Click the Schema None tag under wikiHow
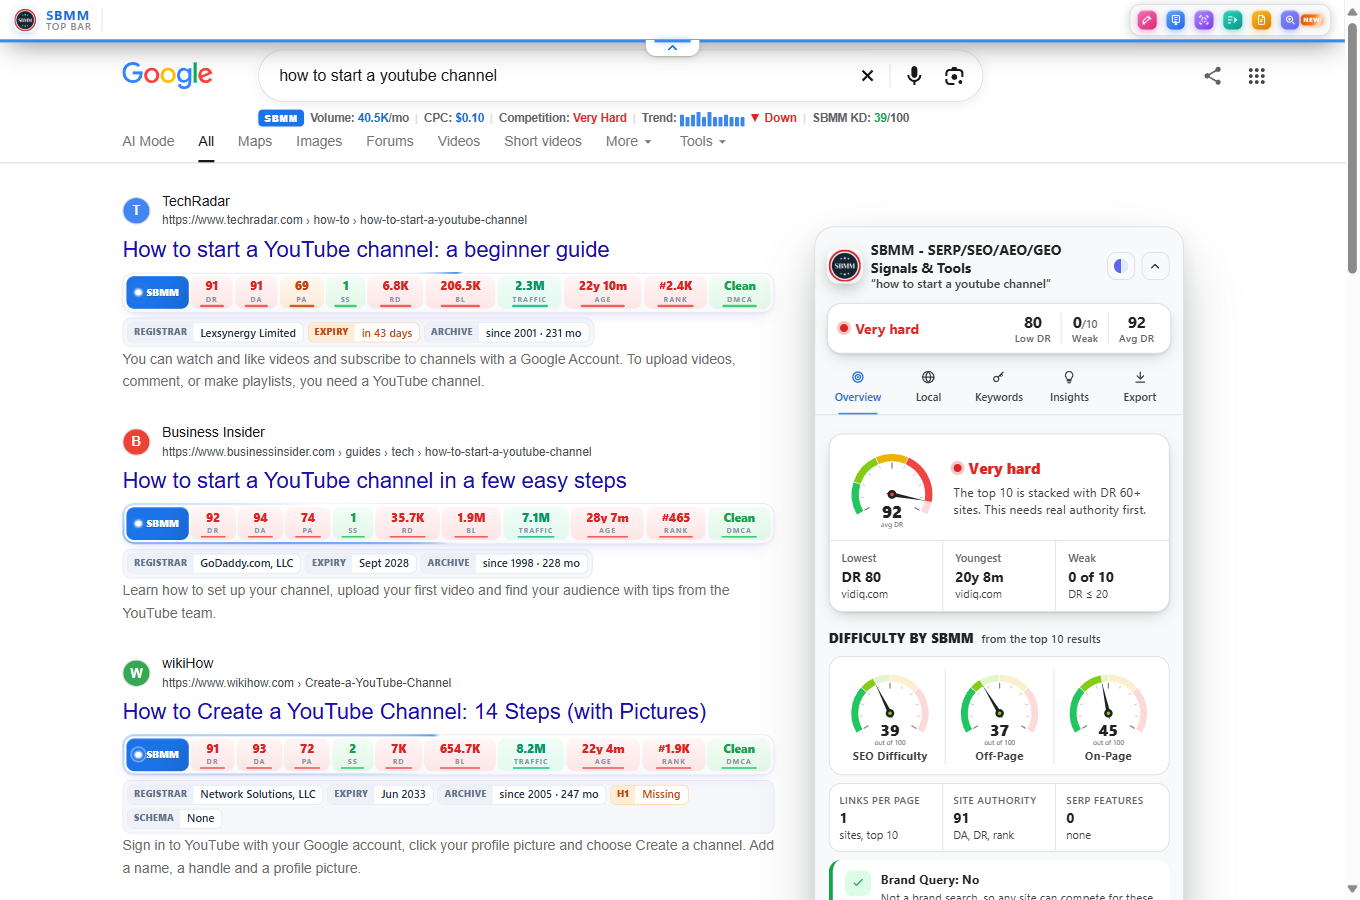 click(x=174, y=818)
